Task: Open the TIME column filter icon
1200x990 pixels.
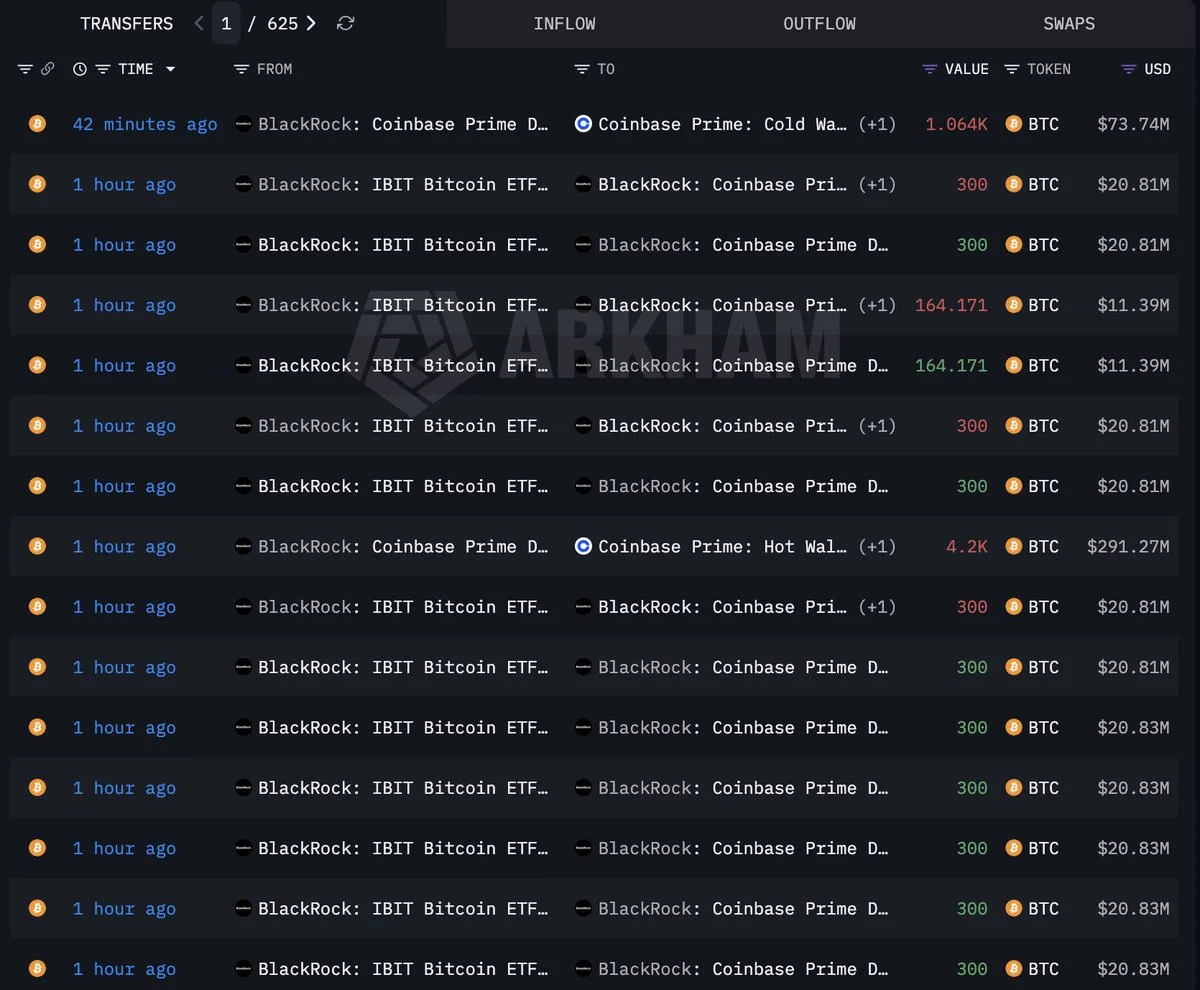Action: (103, 69)
